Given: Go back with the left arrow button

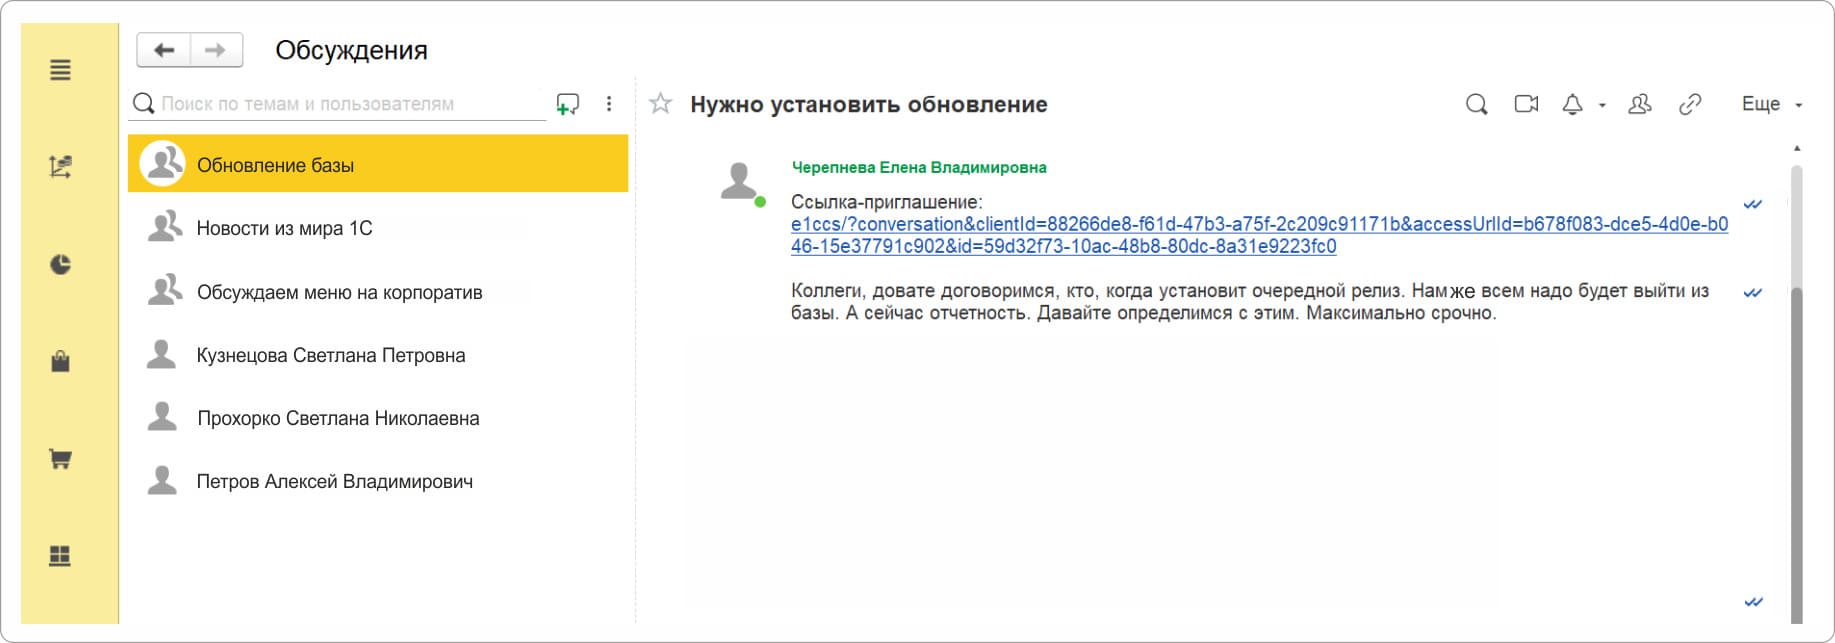Looking at the screenshot, I should pyautogui.click(x=164, y=50).
